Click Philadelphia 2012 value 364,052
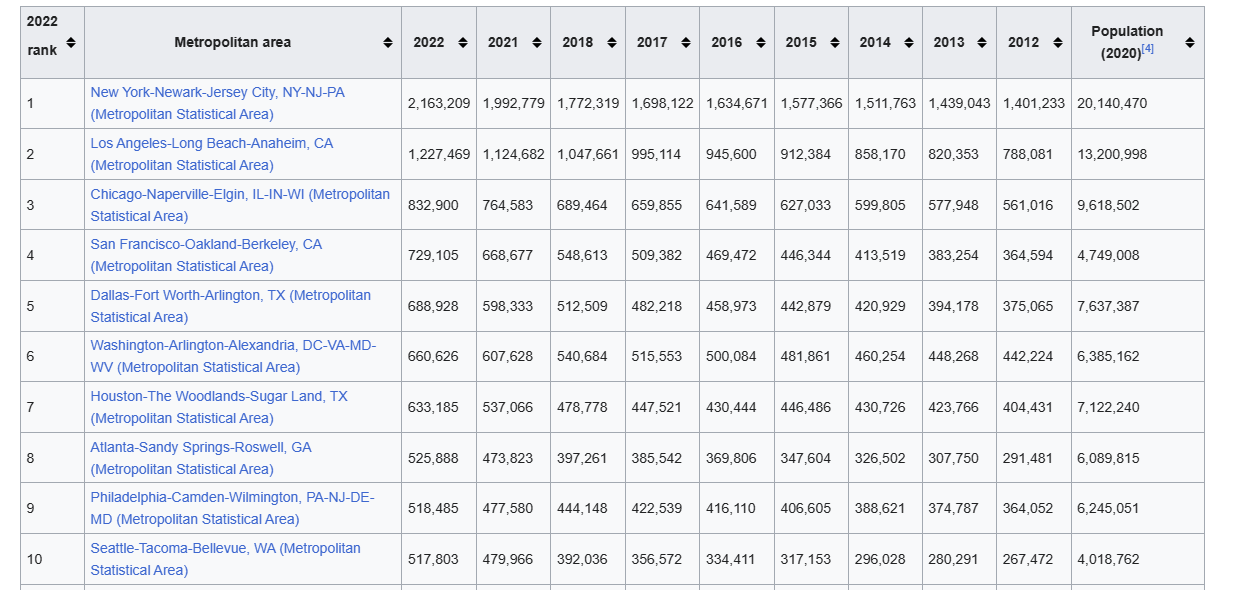This screenshot has width=1243, height=590. coord(1028,508)
